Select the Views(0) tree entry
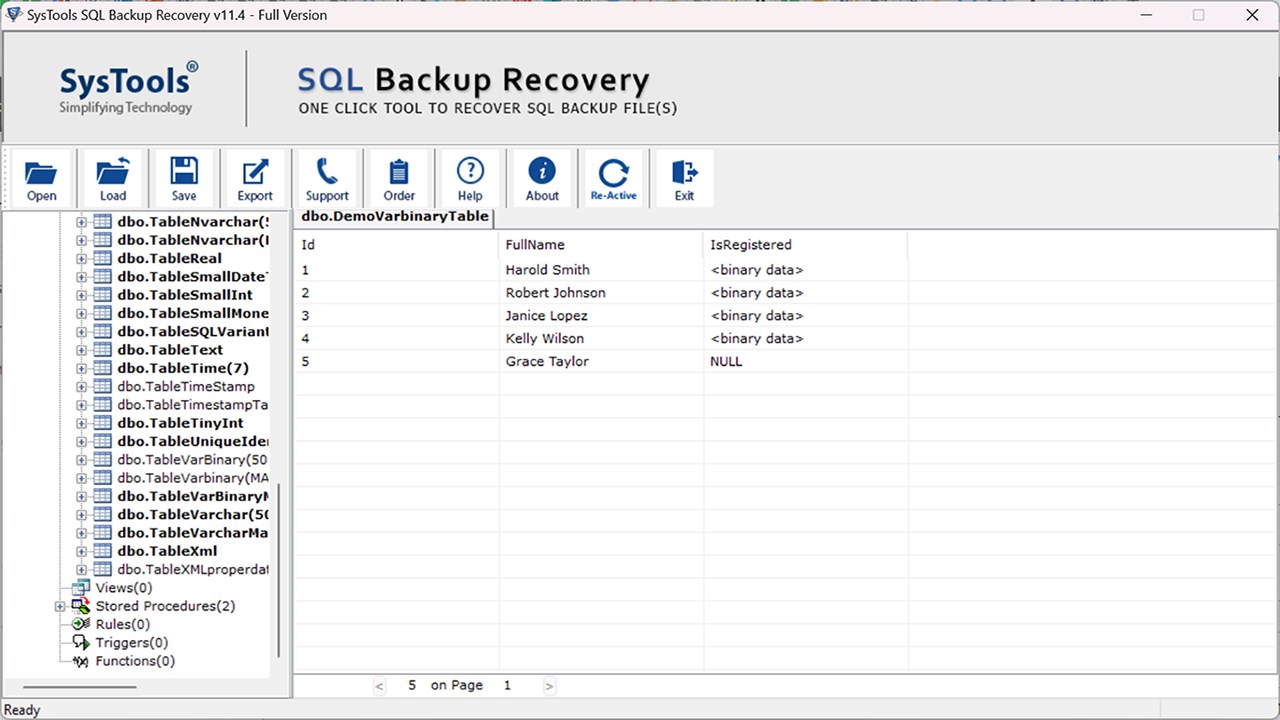 pyautogui.click(x=124, y=588)
